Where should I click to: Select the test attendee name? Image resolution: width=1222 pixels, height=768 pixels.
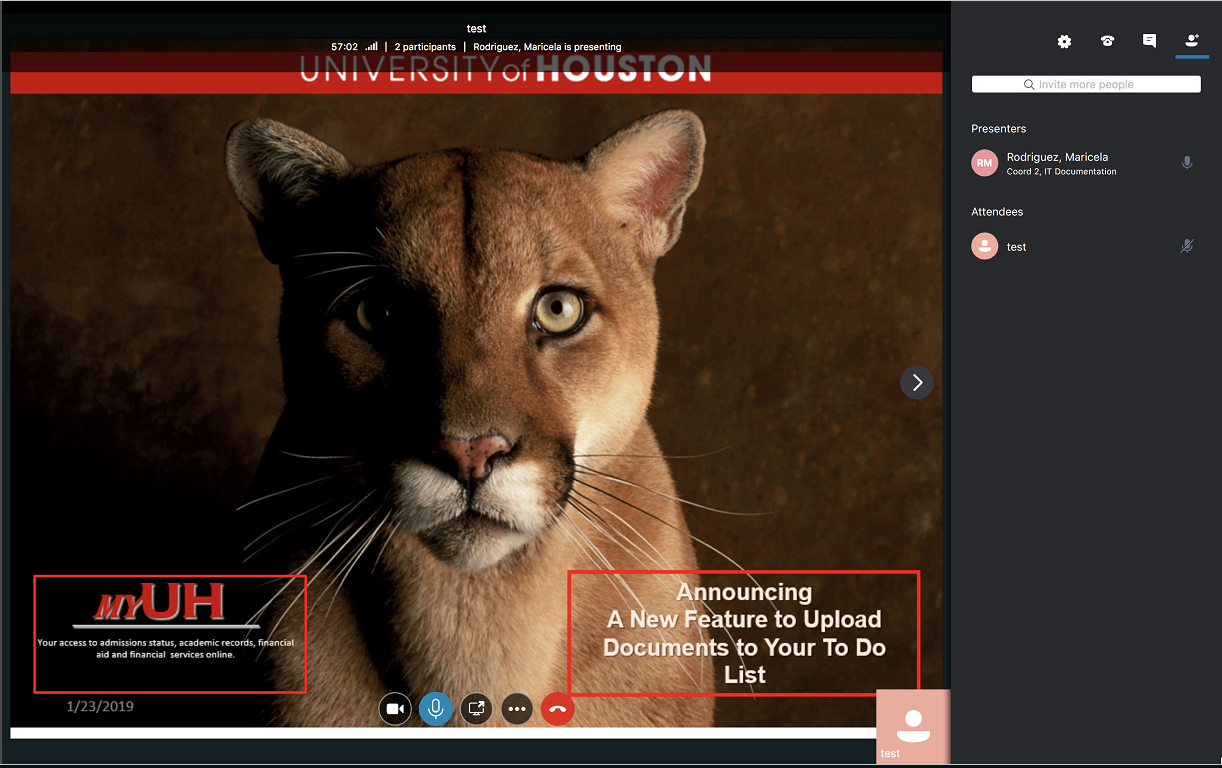click(1017, 247)
